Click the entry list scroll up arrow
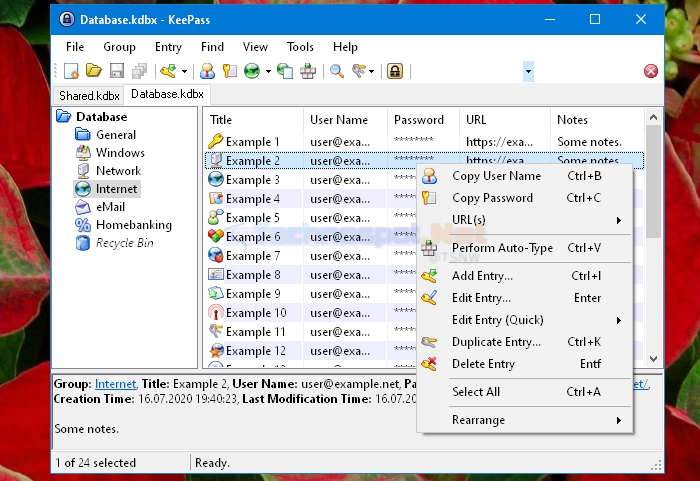 pyautogui.click(x=654, y=117)
